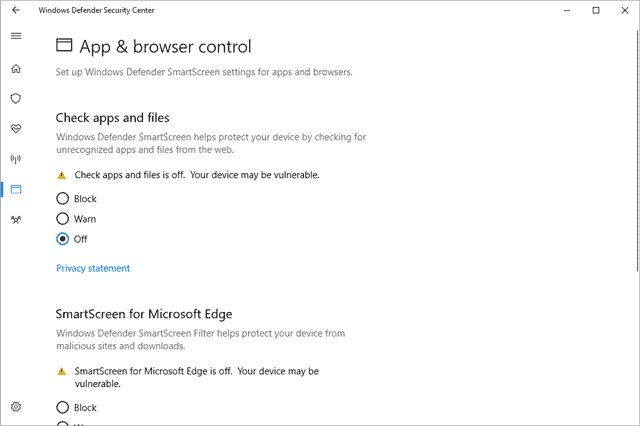Open Settings gear icon in sidebar
Viewport: 640px width, 426px height.
point(16,406)
